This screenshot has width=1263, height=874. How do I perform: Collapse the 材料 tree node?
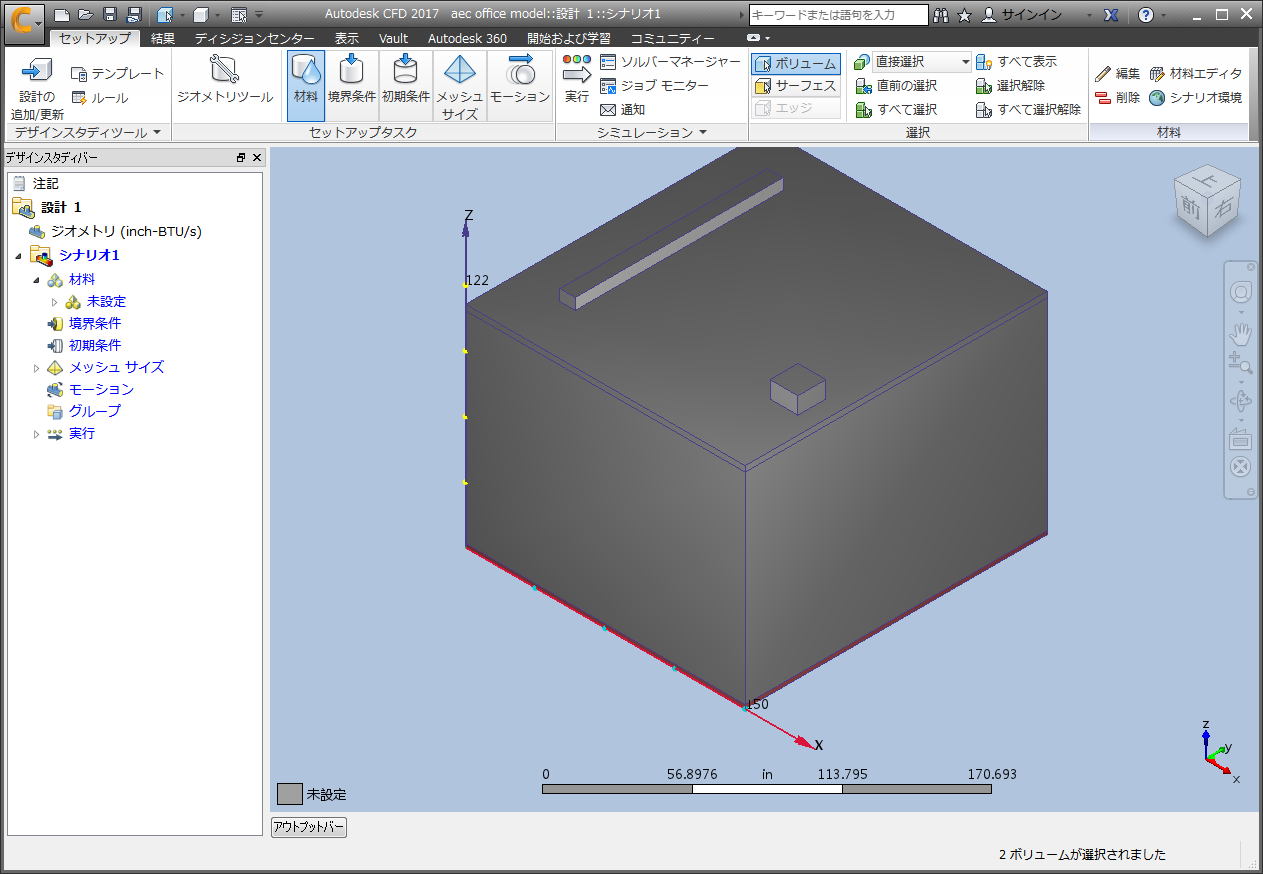click(x=37, y=280)
